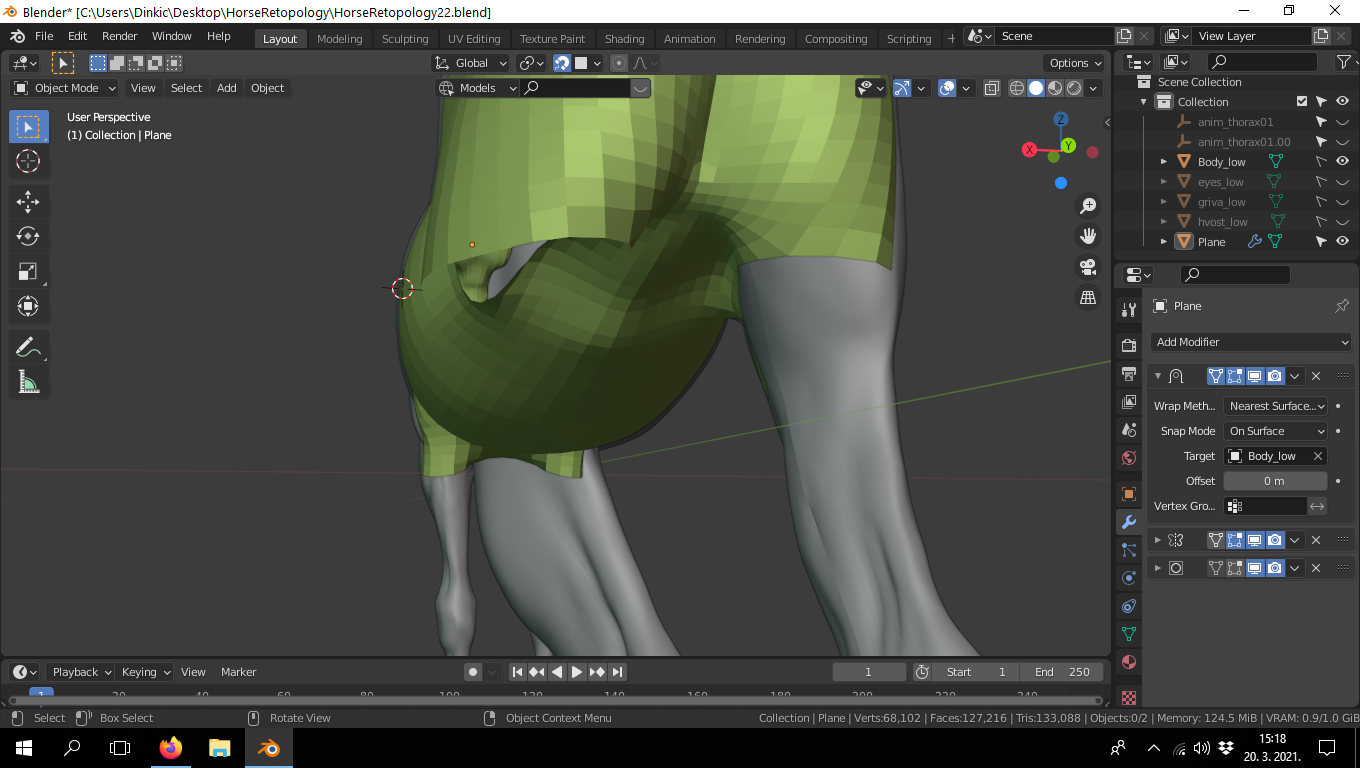
Task: Open the File menu
Action: coord(44,36)
